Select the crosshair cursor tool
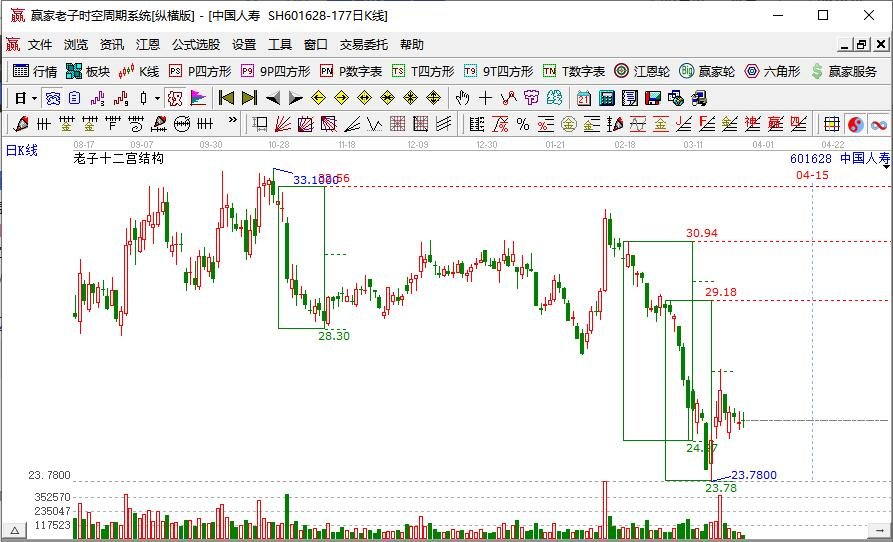This screenshot has width=893, height=542. click(x=485, y=98)
